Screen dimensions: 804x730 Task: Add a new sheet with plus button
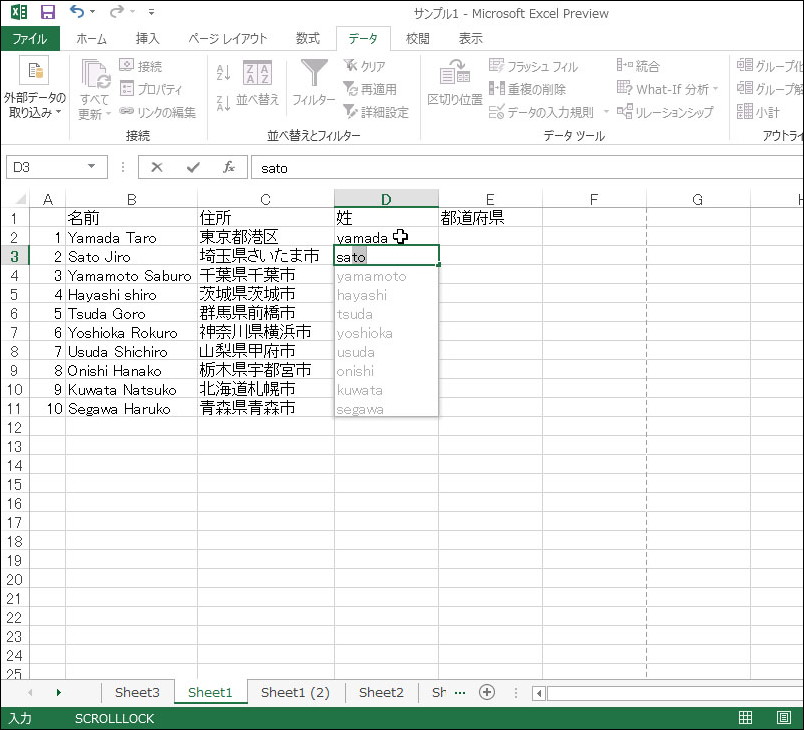(487, 692)
